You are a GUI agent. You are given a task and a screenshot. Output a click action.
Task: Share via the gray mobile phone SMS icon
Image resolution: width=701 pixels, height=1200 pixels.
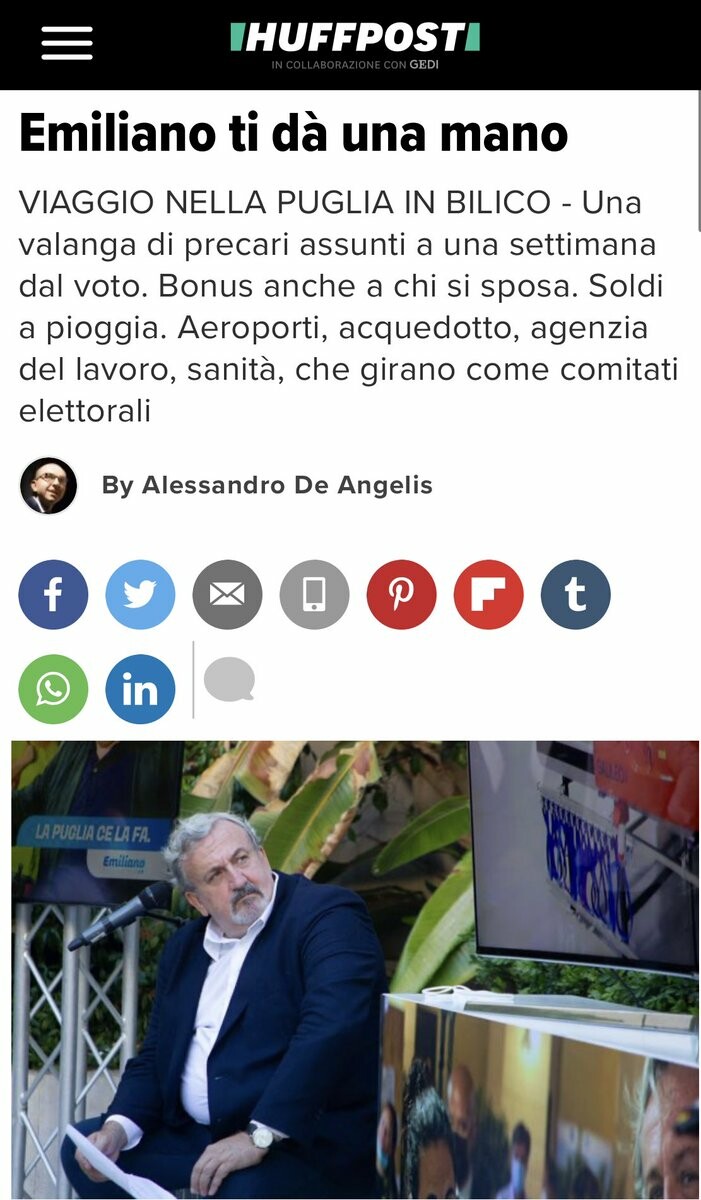tap(314, 595)
